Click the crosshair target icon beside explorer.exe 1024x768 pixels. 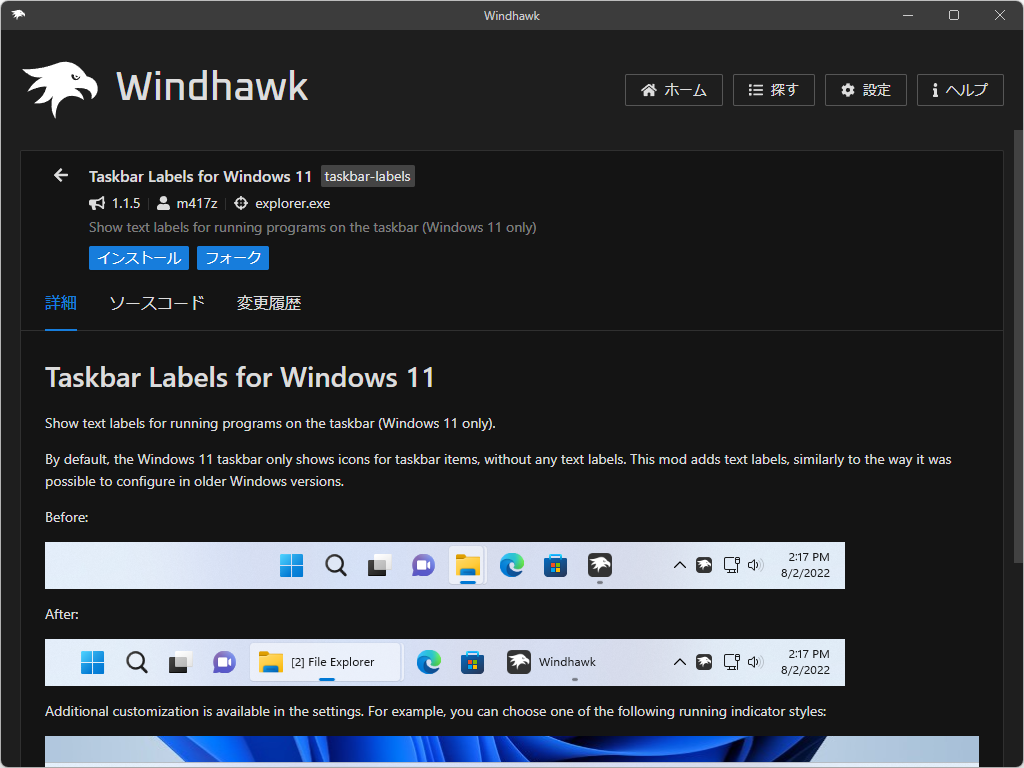[241, 203]
